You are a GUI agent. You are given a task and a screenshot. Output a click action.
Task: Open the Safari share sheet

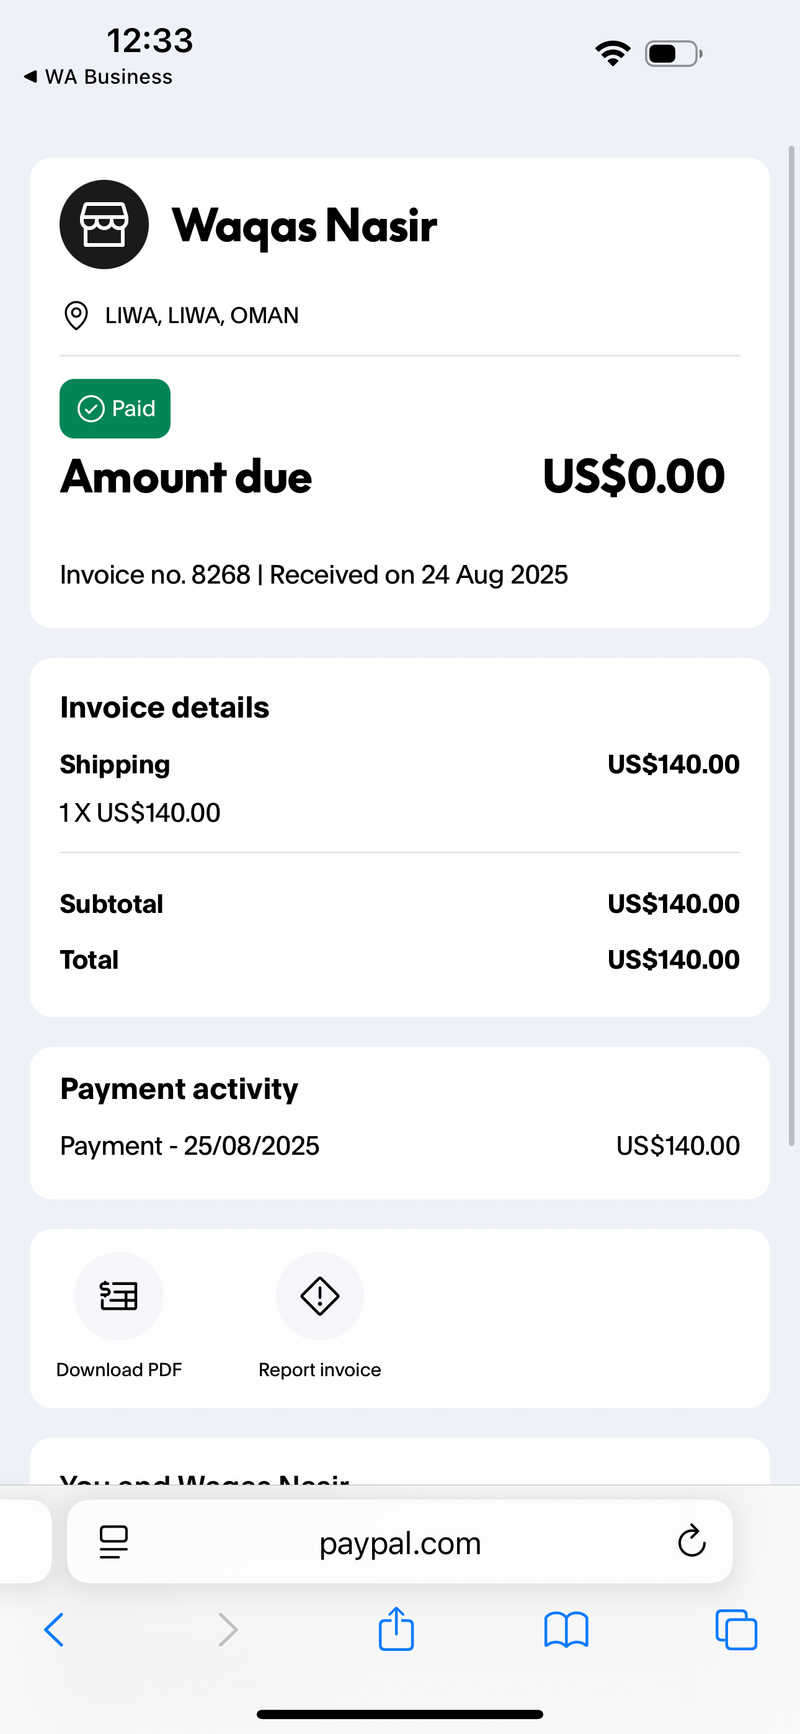click(x=397, y=1628)
